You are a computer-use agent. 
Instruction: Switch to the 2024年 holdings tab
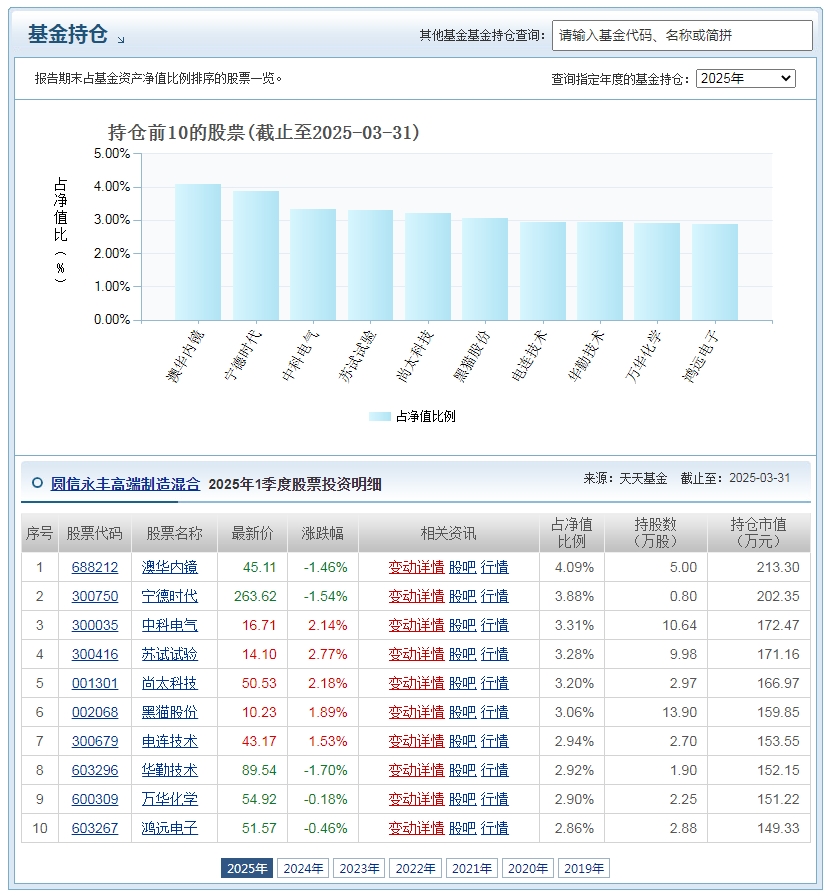pyautogui.click(x=303, y=869)
